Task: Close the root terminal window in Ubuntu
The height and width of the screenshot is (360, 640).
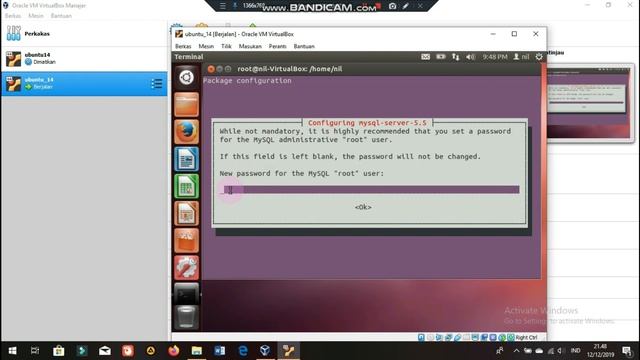Action: click(211, 69)
